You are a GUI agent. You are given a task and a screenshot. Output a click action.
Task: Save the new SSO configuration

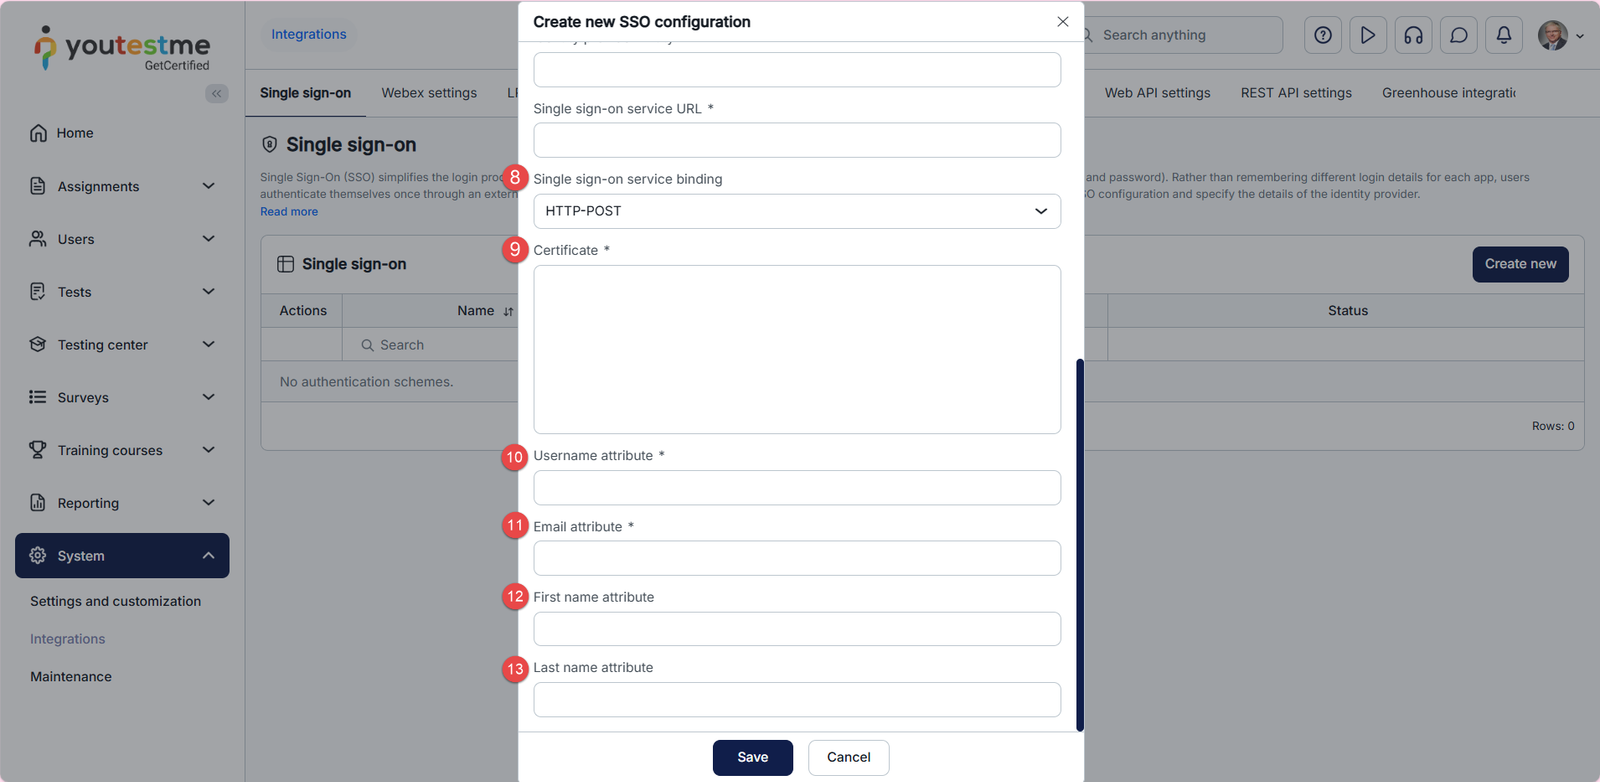752,757
